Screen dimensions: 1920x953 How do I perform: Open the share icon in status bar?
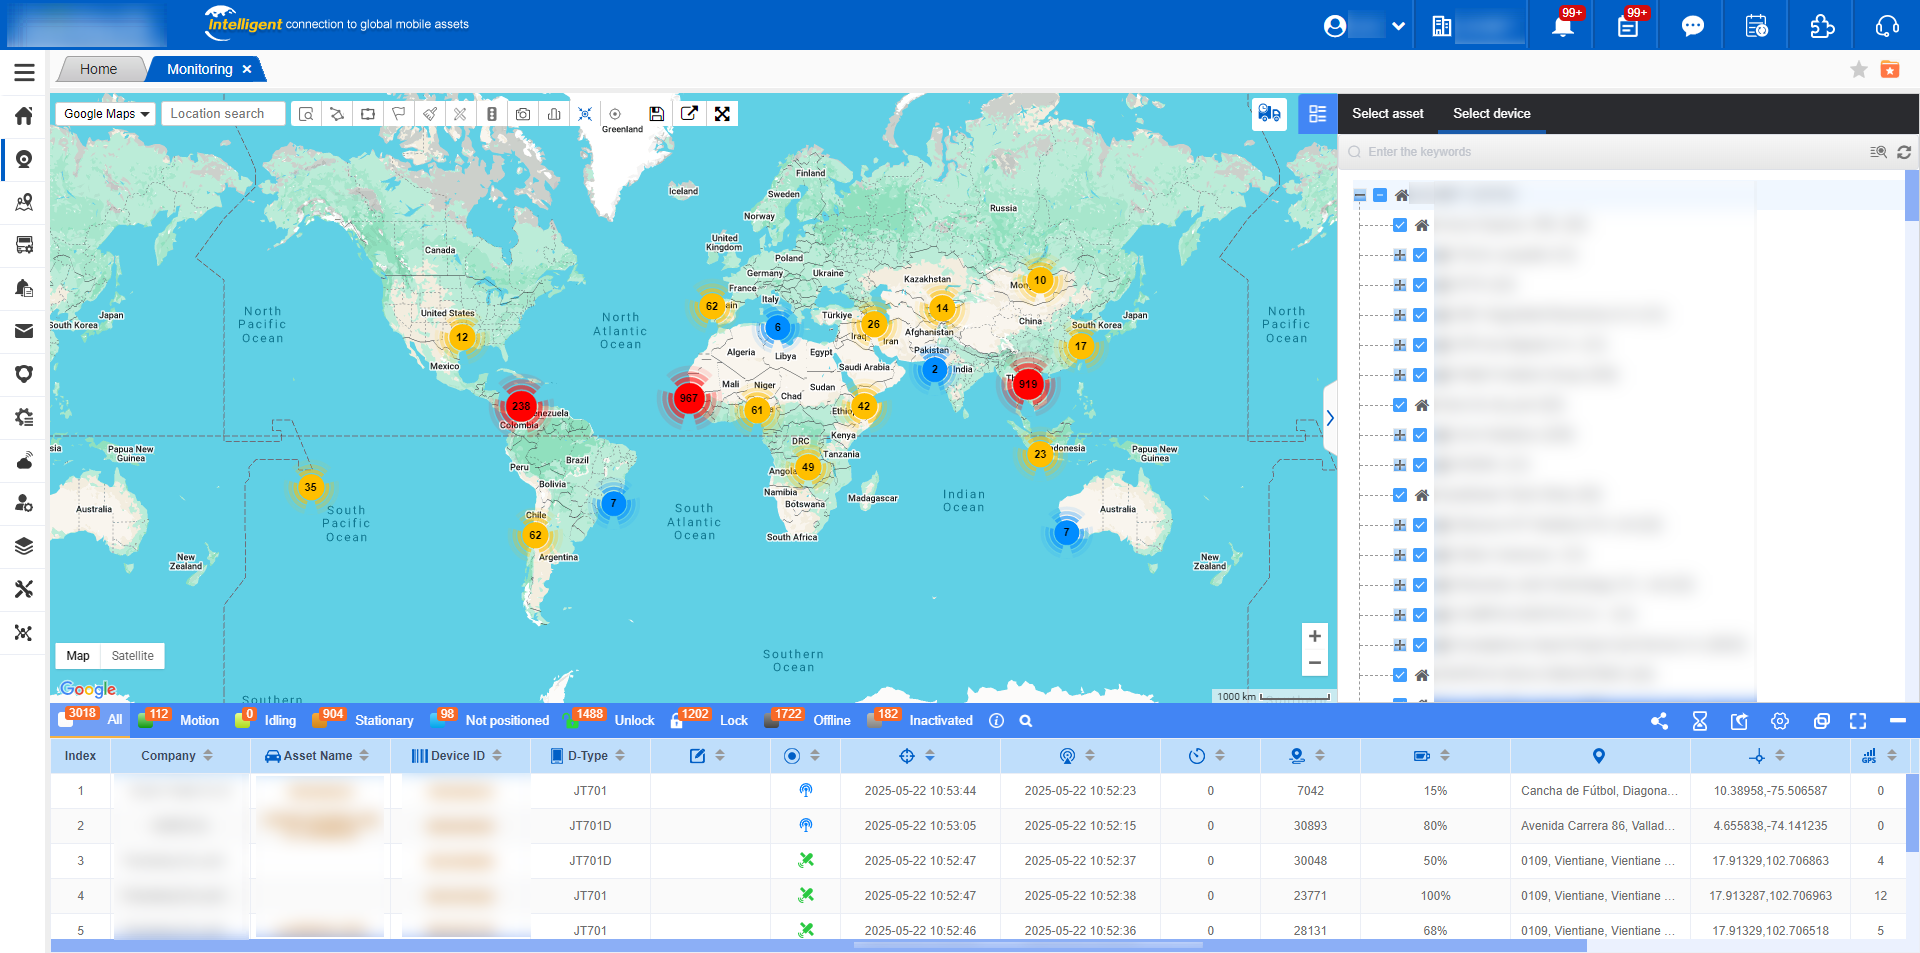1659,721
